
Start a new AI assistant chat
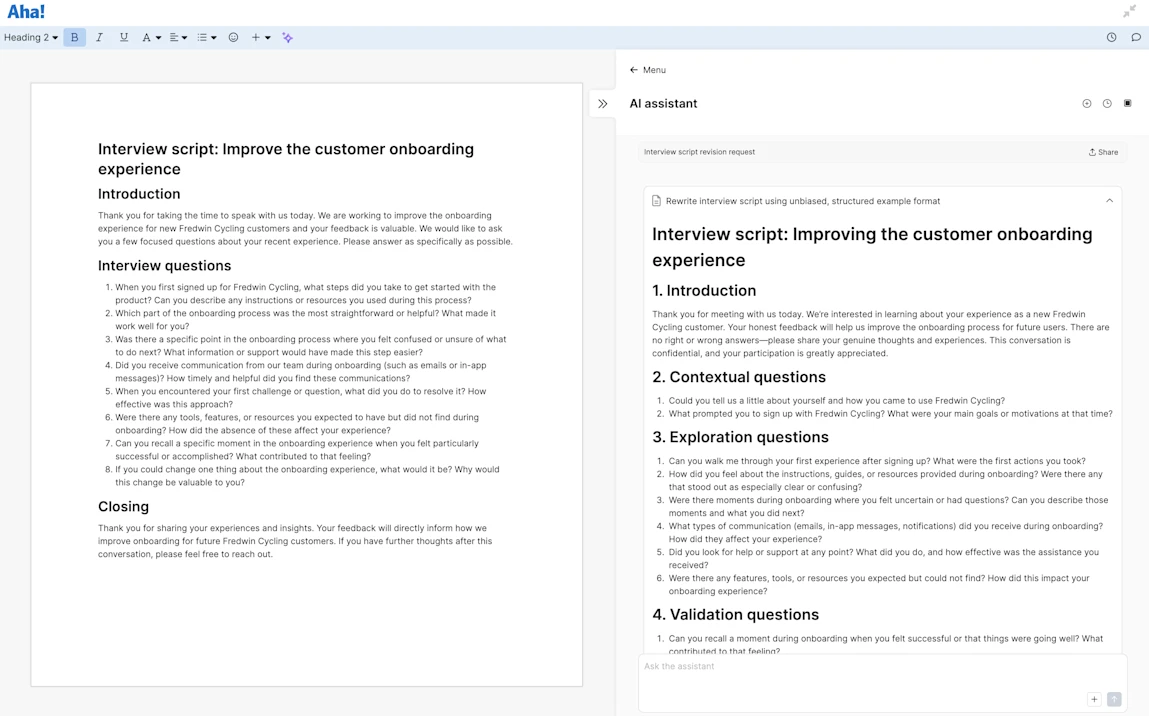[x=1087, y=103]
